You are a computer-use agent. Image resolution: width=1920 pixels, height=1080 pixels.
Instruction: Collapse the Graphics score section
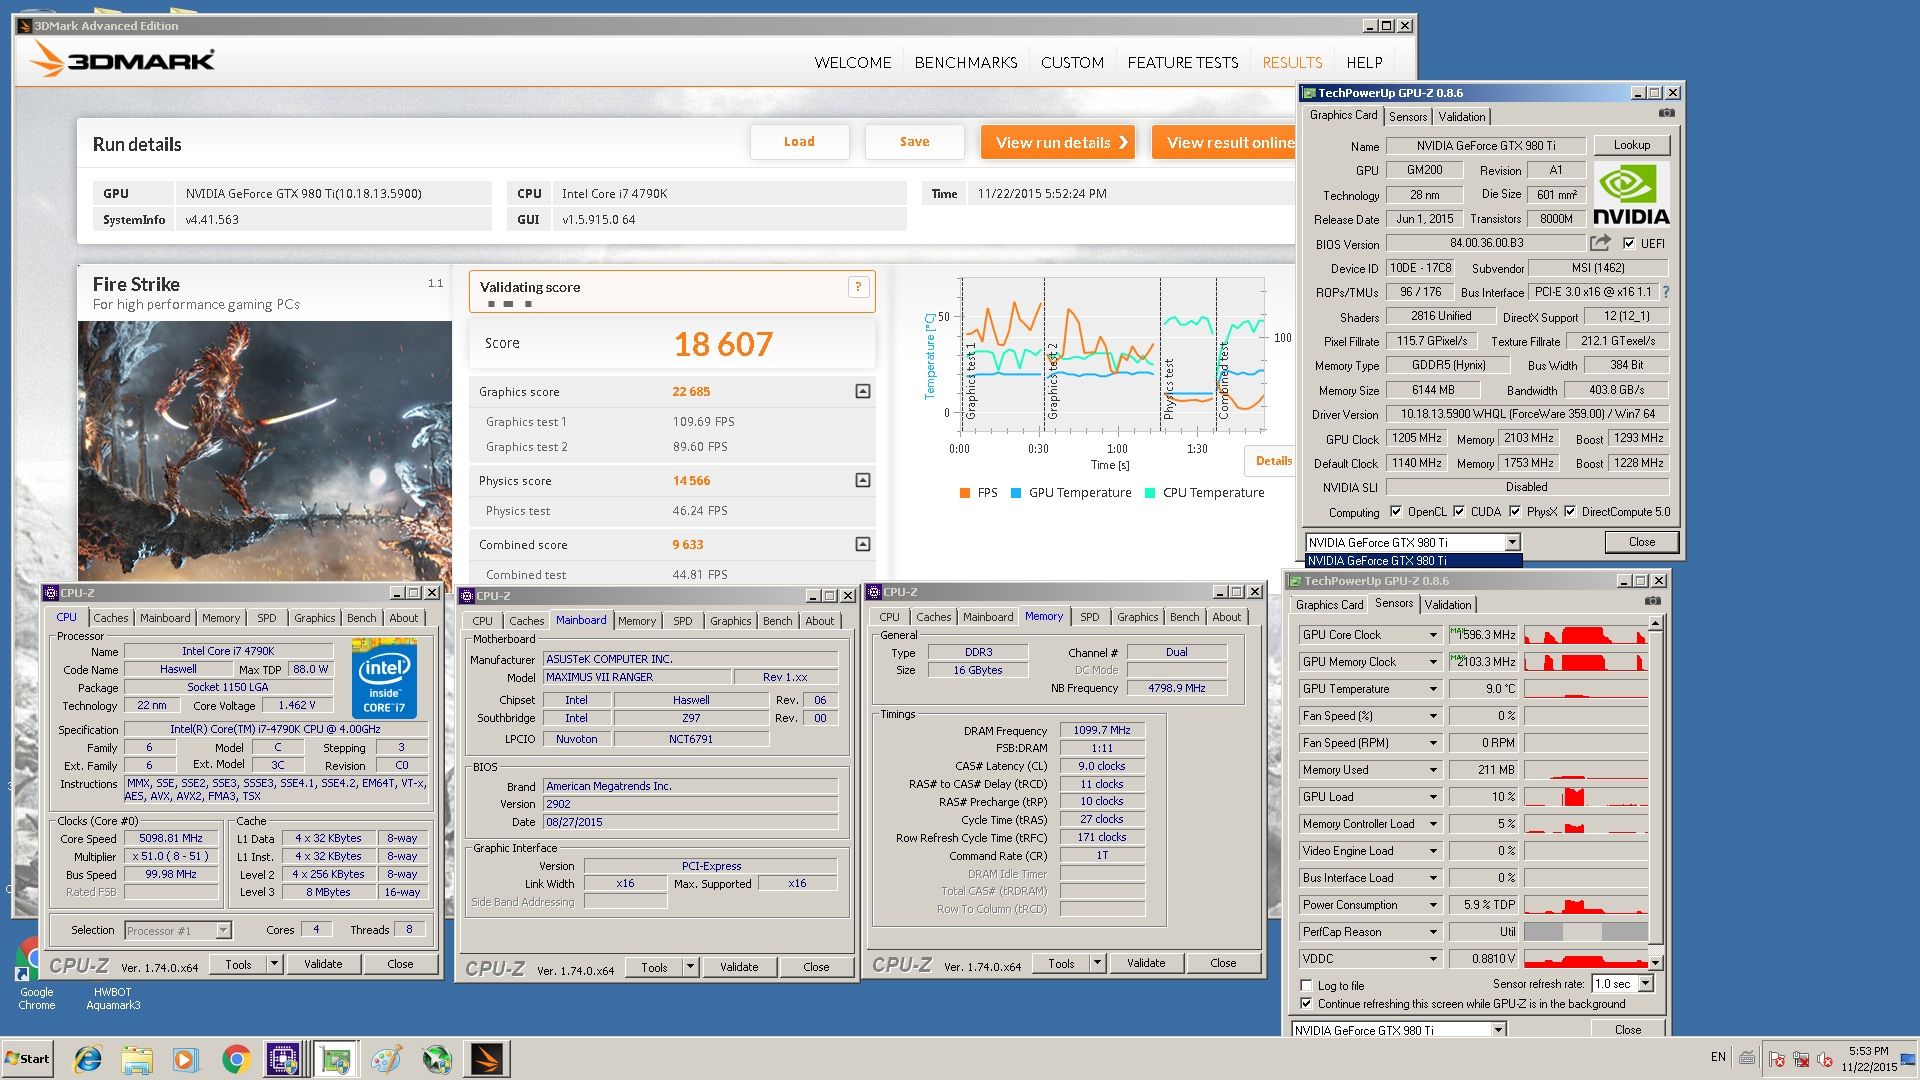click(862, 391)
